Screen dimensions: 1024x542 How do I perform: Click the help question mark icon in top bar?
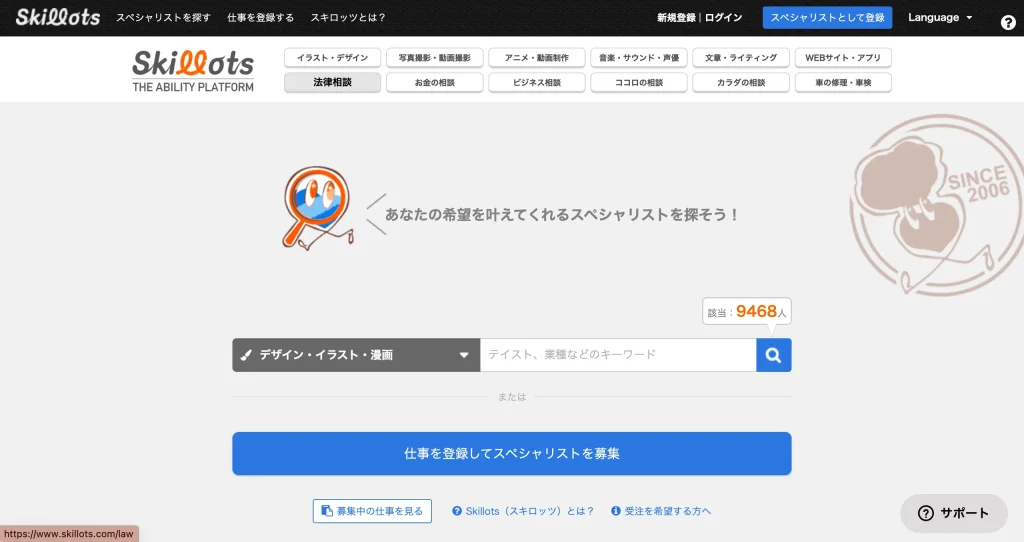point(1008,22)
